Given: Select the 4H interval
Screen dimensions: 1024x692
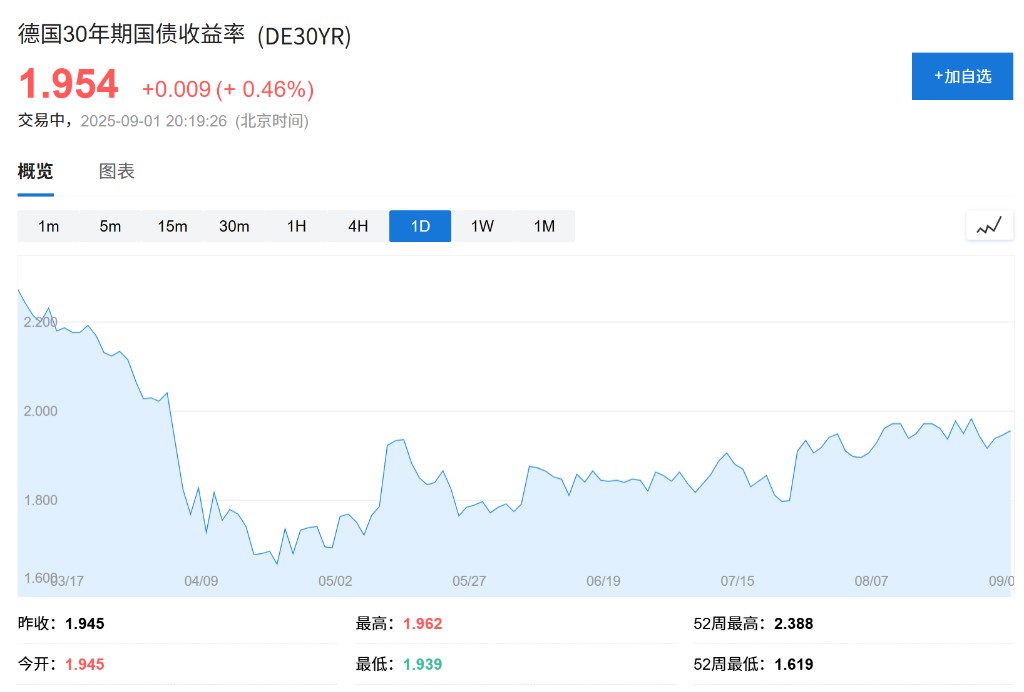Looking at the screenshot, I should pos(358,226).
